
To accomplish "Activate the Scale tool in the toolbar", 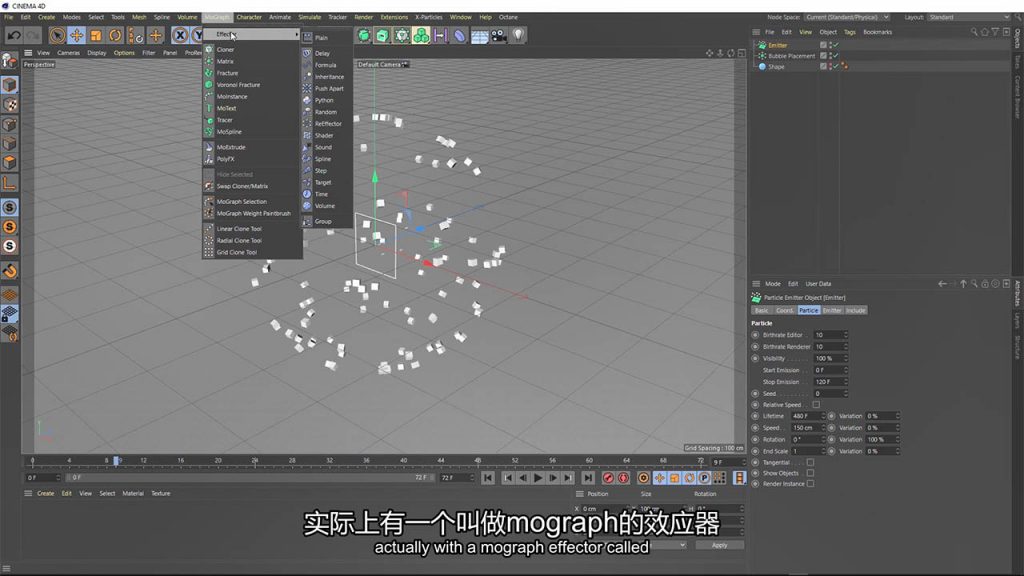I will tap(96, 35).
